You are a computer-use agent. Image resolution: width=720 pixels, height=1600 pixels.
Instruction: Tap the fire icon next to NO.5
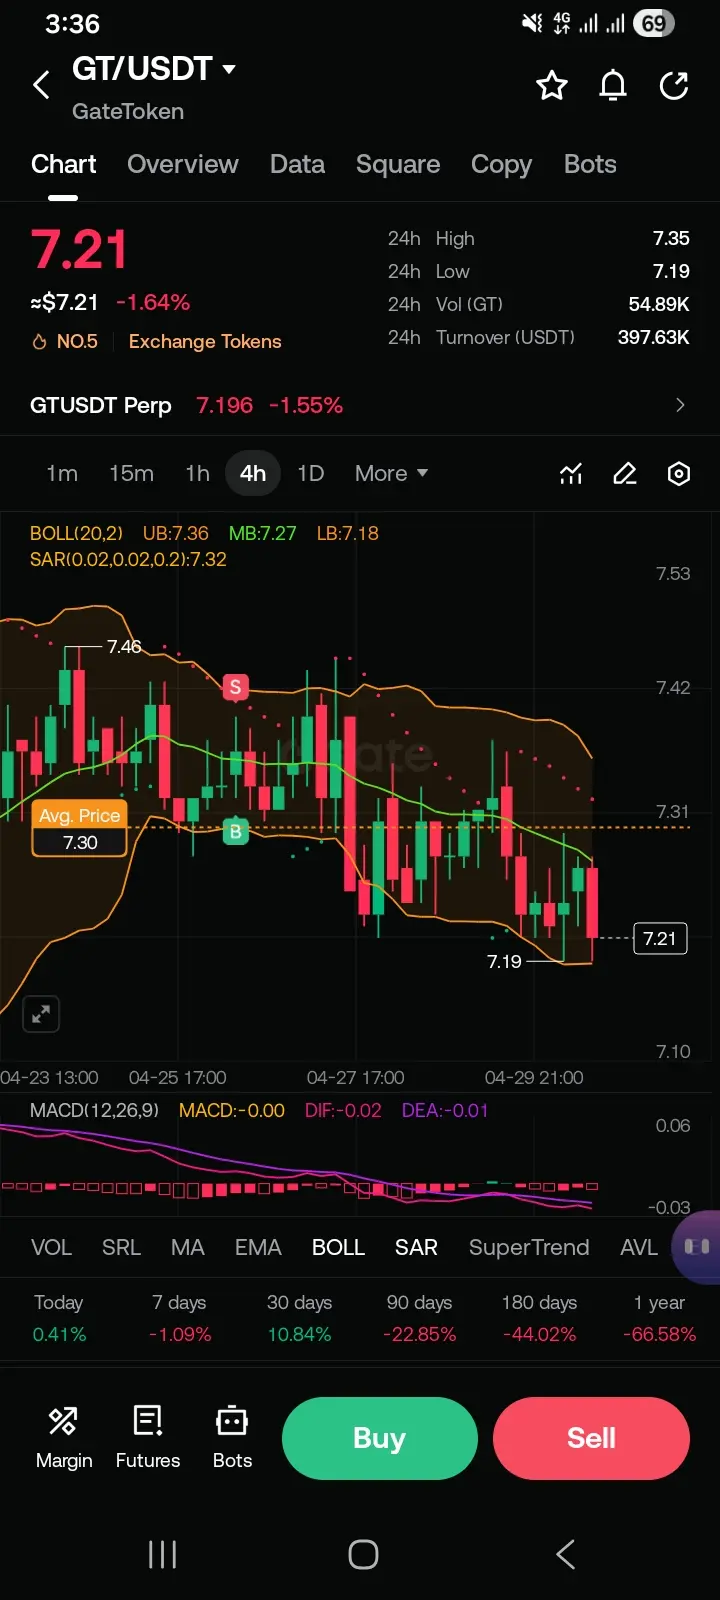40,342
